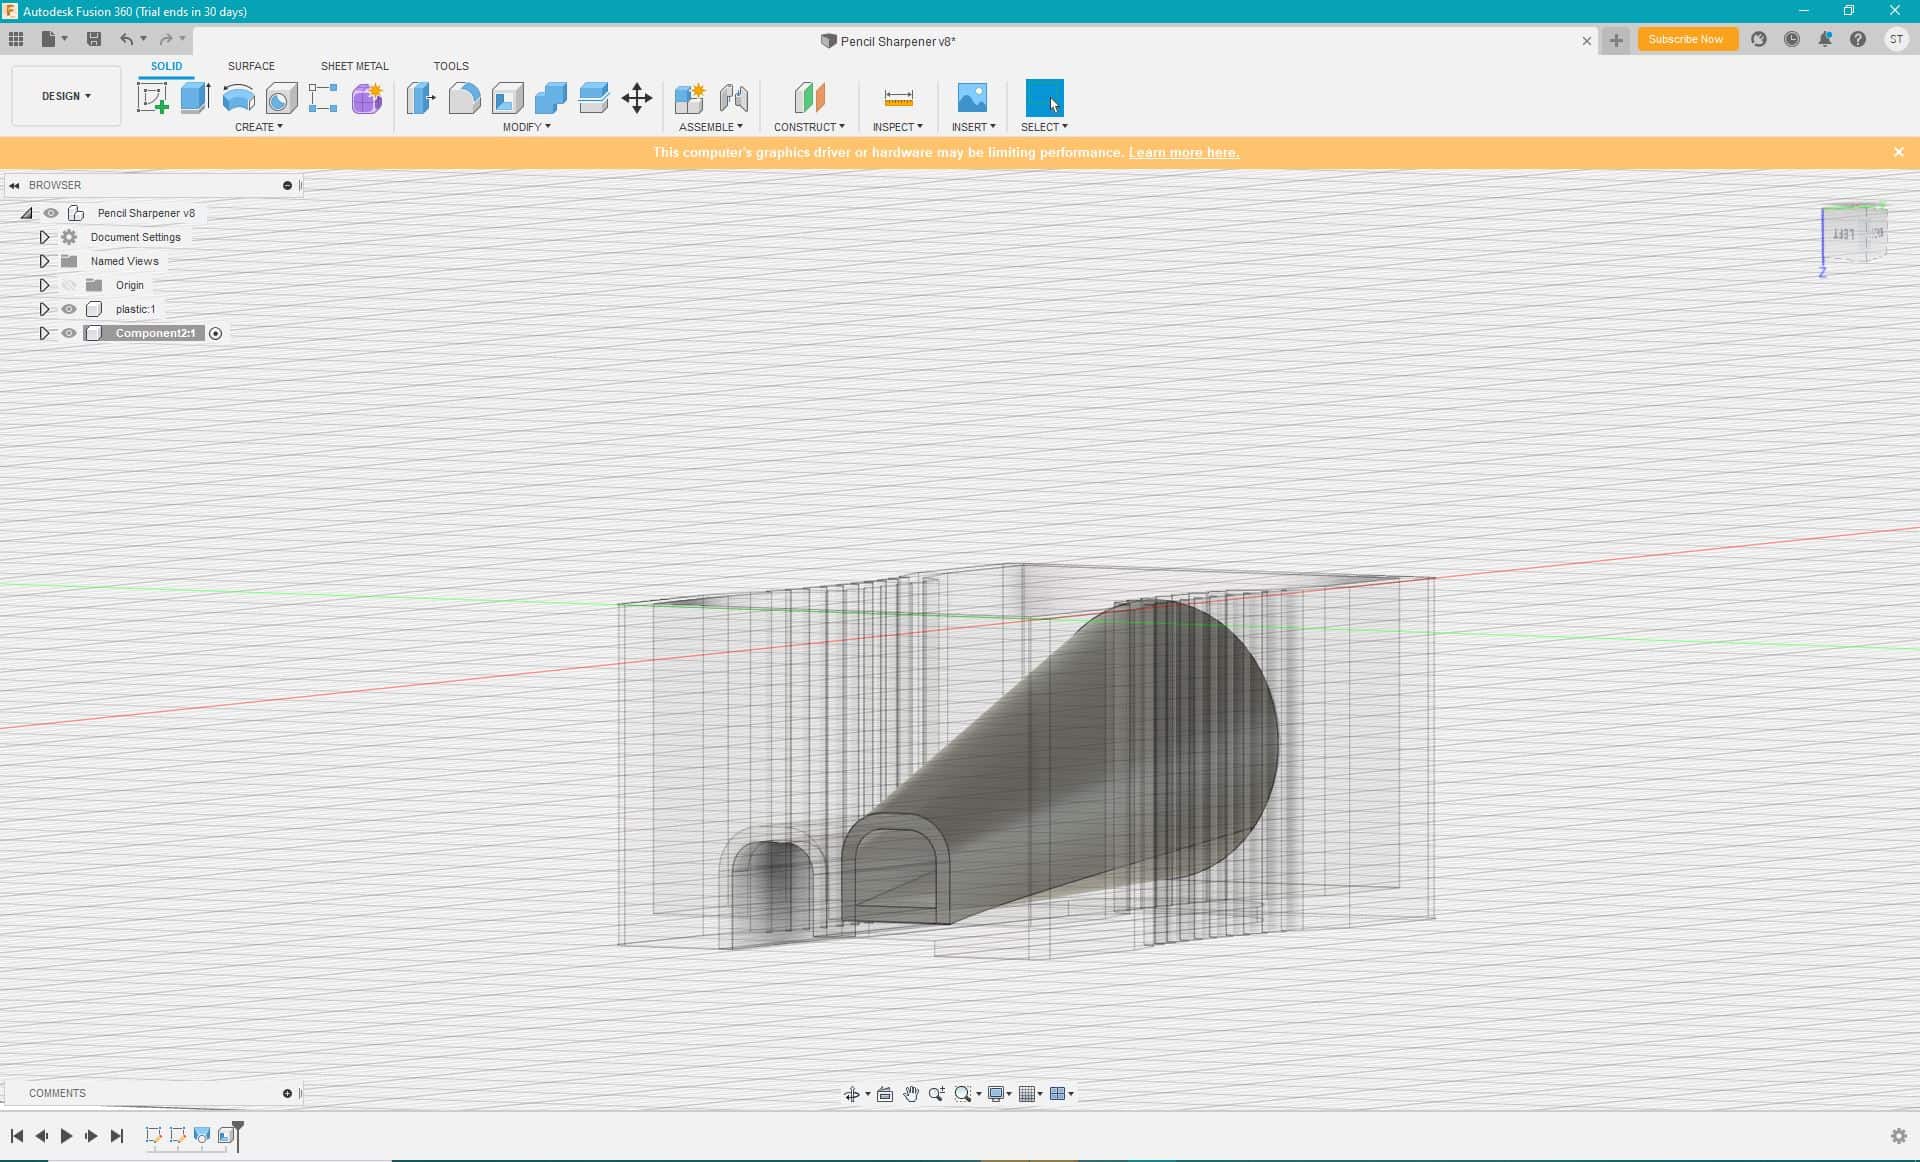Toggle visibility of Pencil Sharpener v8 root
The width and height of the screenshot is (1920, 1162).
pos(51,213)
